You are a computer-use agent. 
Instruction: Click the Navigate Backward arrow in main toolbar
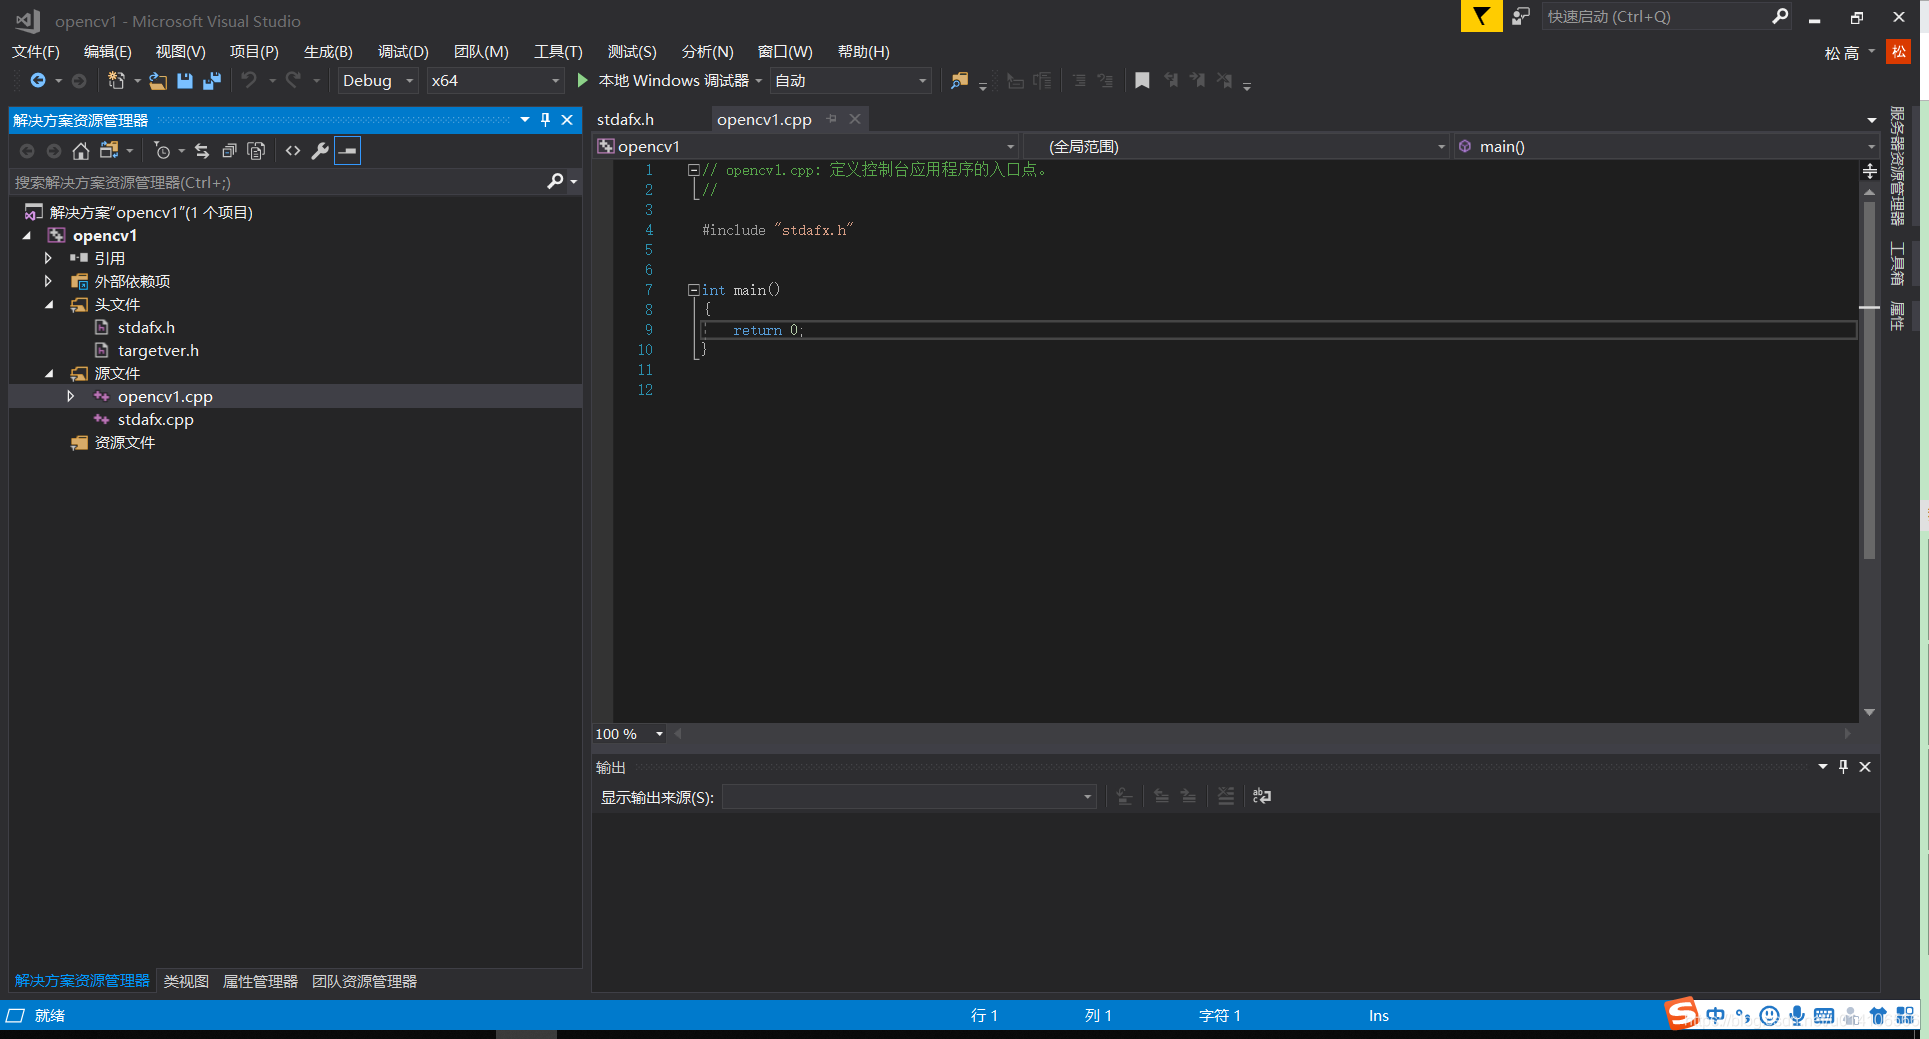point(38,81)
